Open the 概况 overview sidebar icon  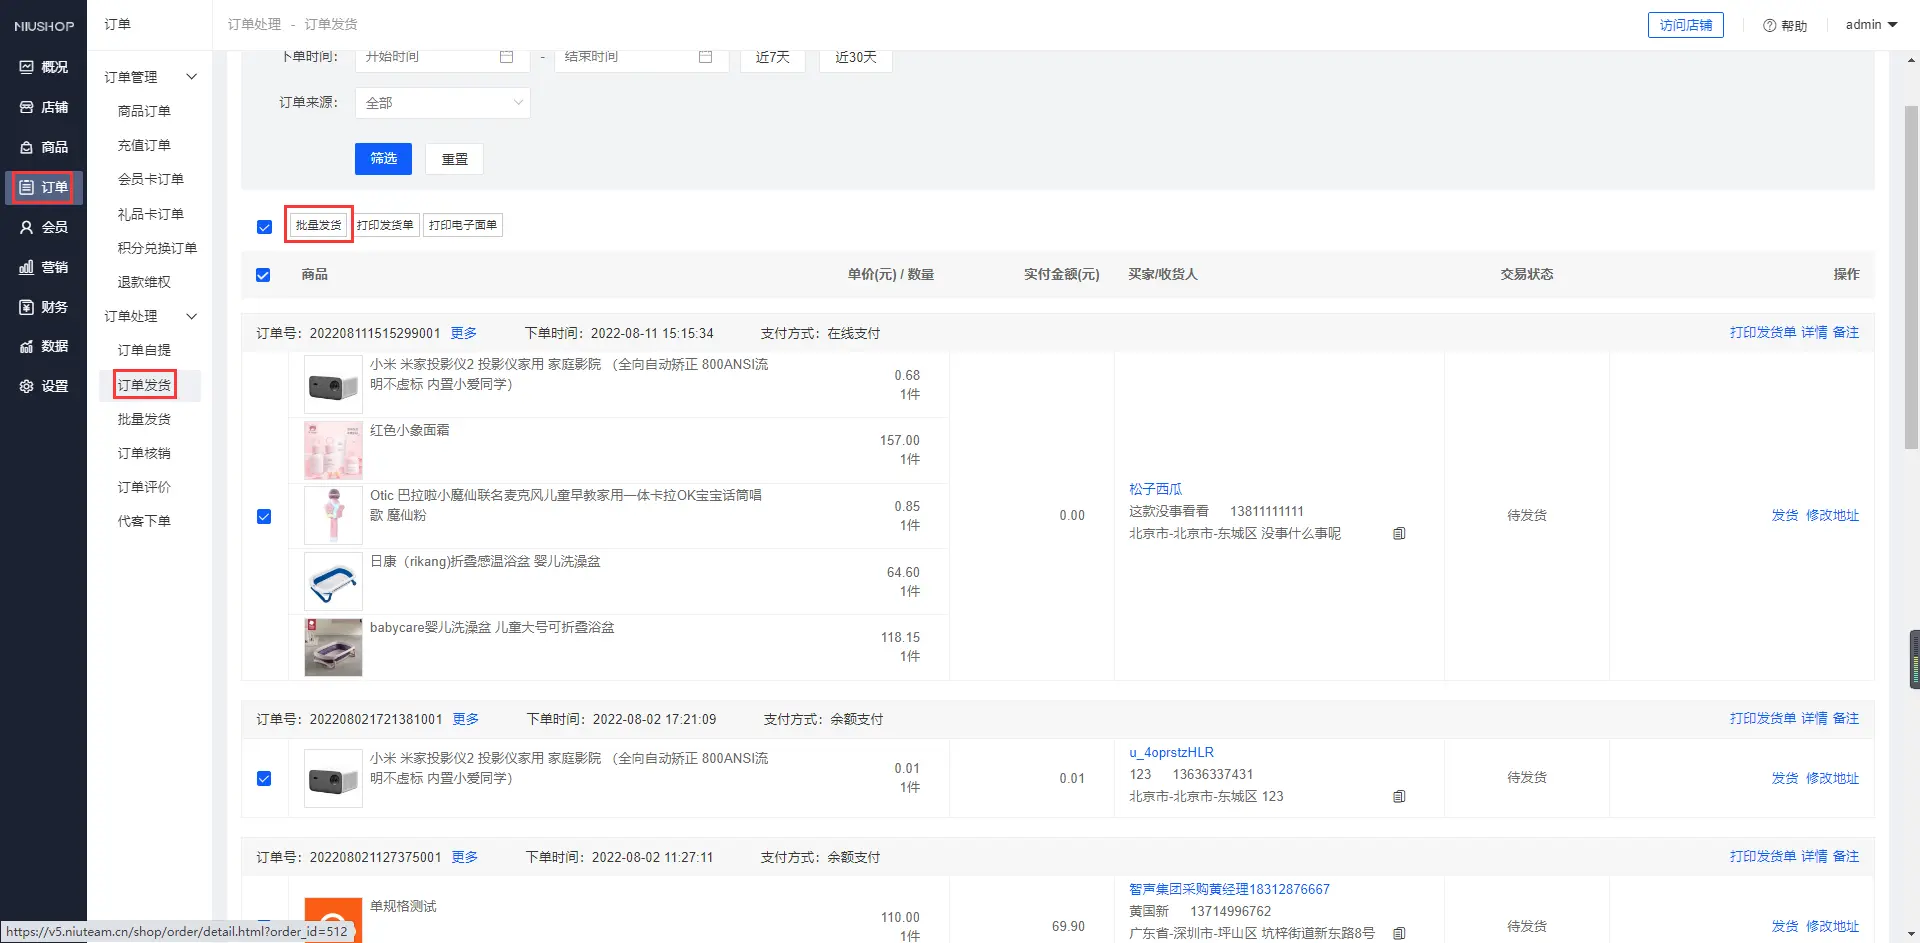pos(27,67)
